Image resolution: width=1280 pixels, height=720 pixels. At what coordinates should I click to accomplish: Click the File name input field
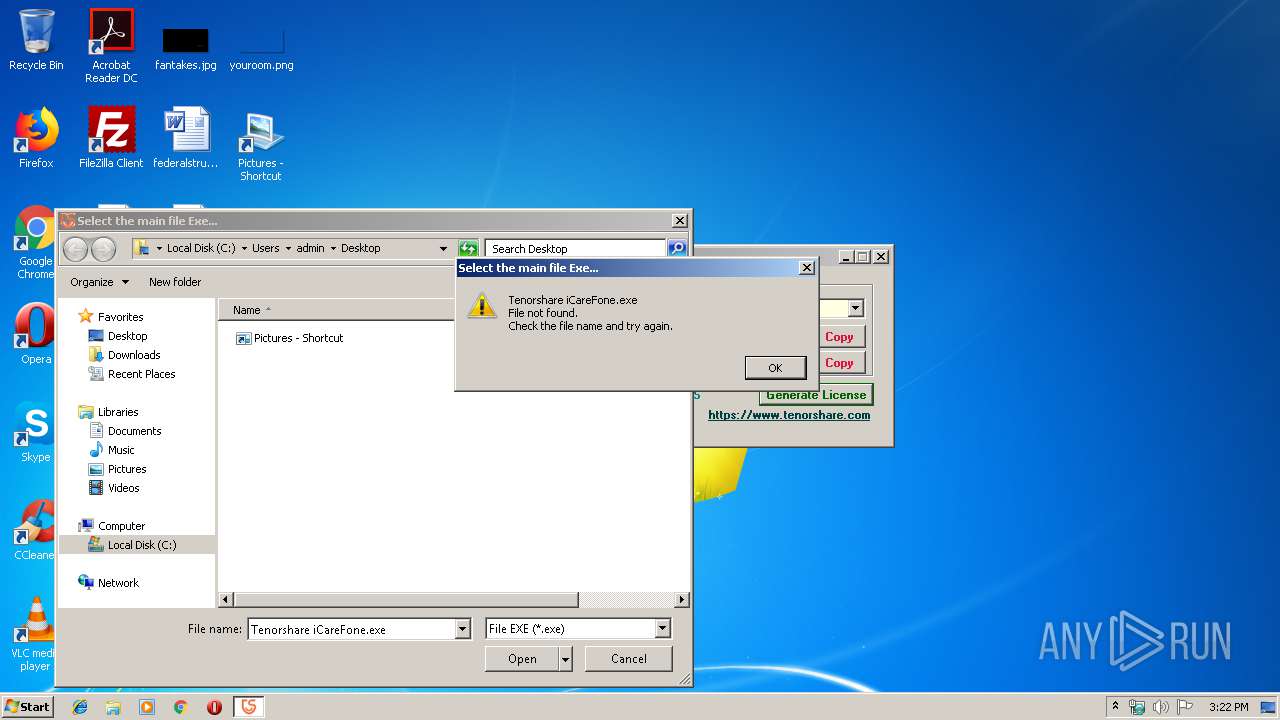pos(351,629)
